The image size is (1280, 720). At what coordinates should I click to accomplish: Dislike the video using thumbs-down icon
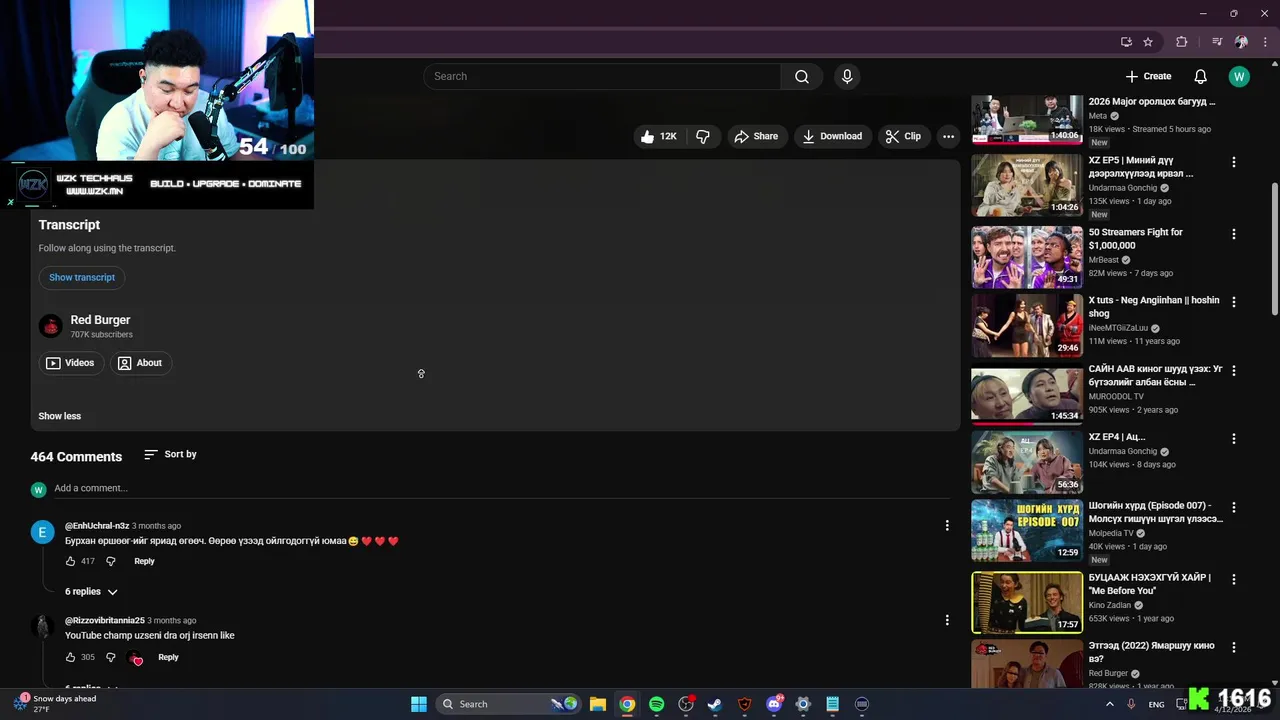703,136
